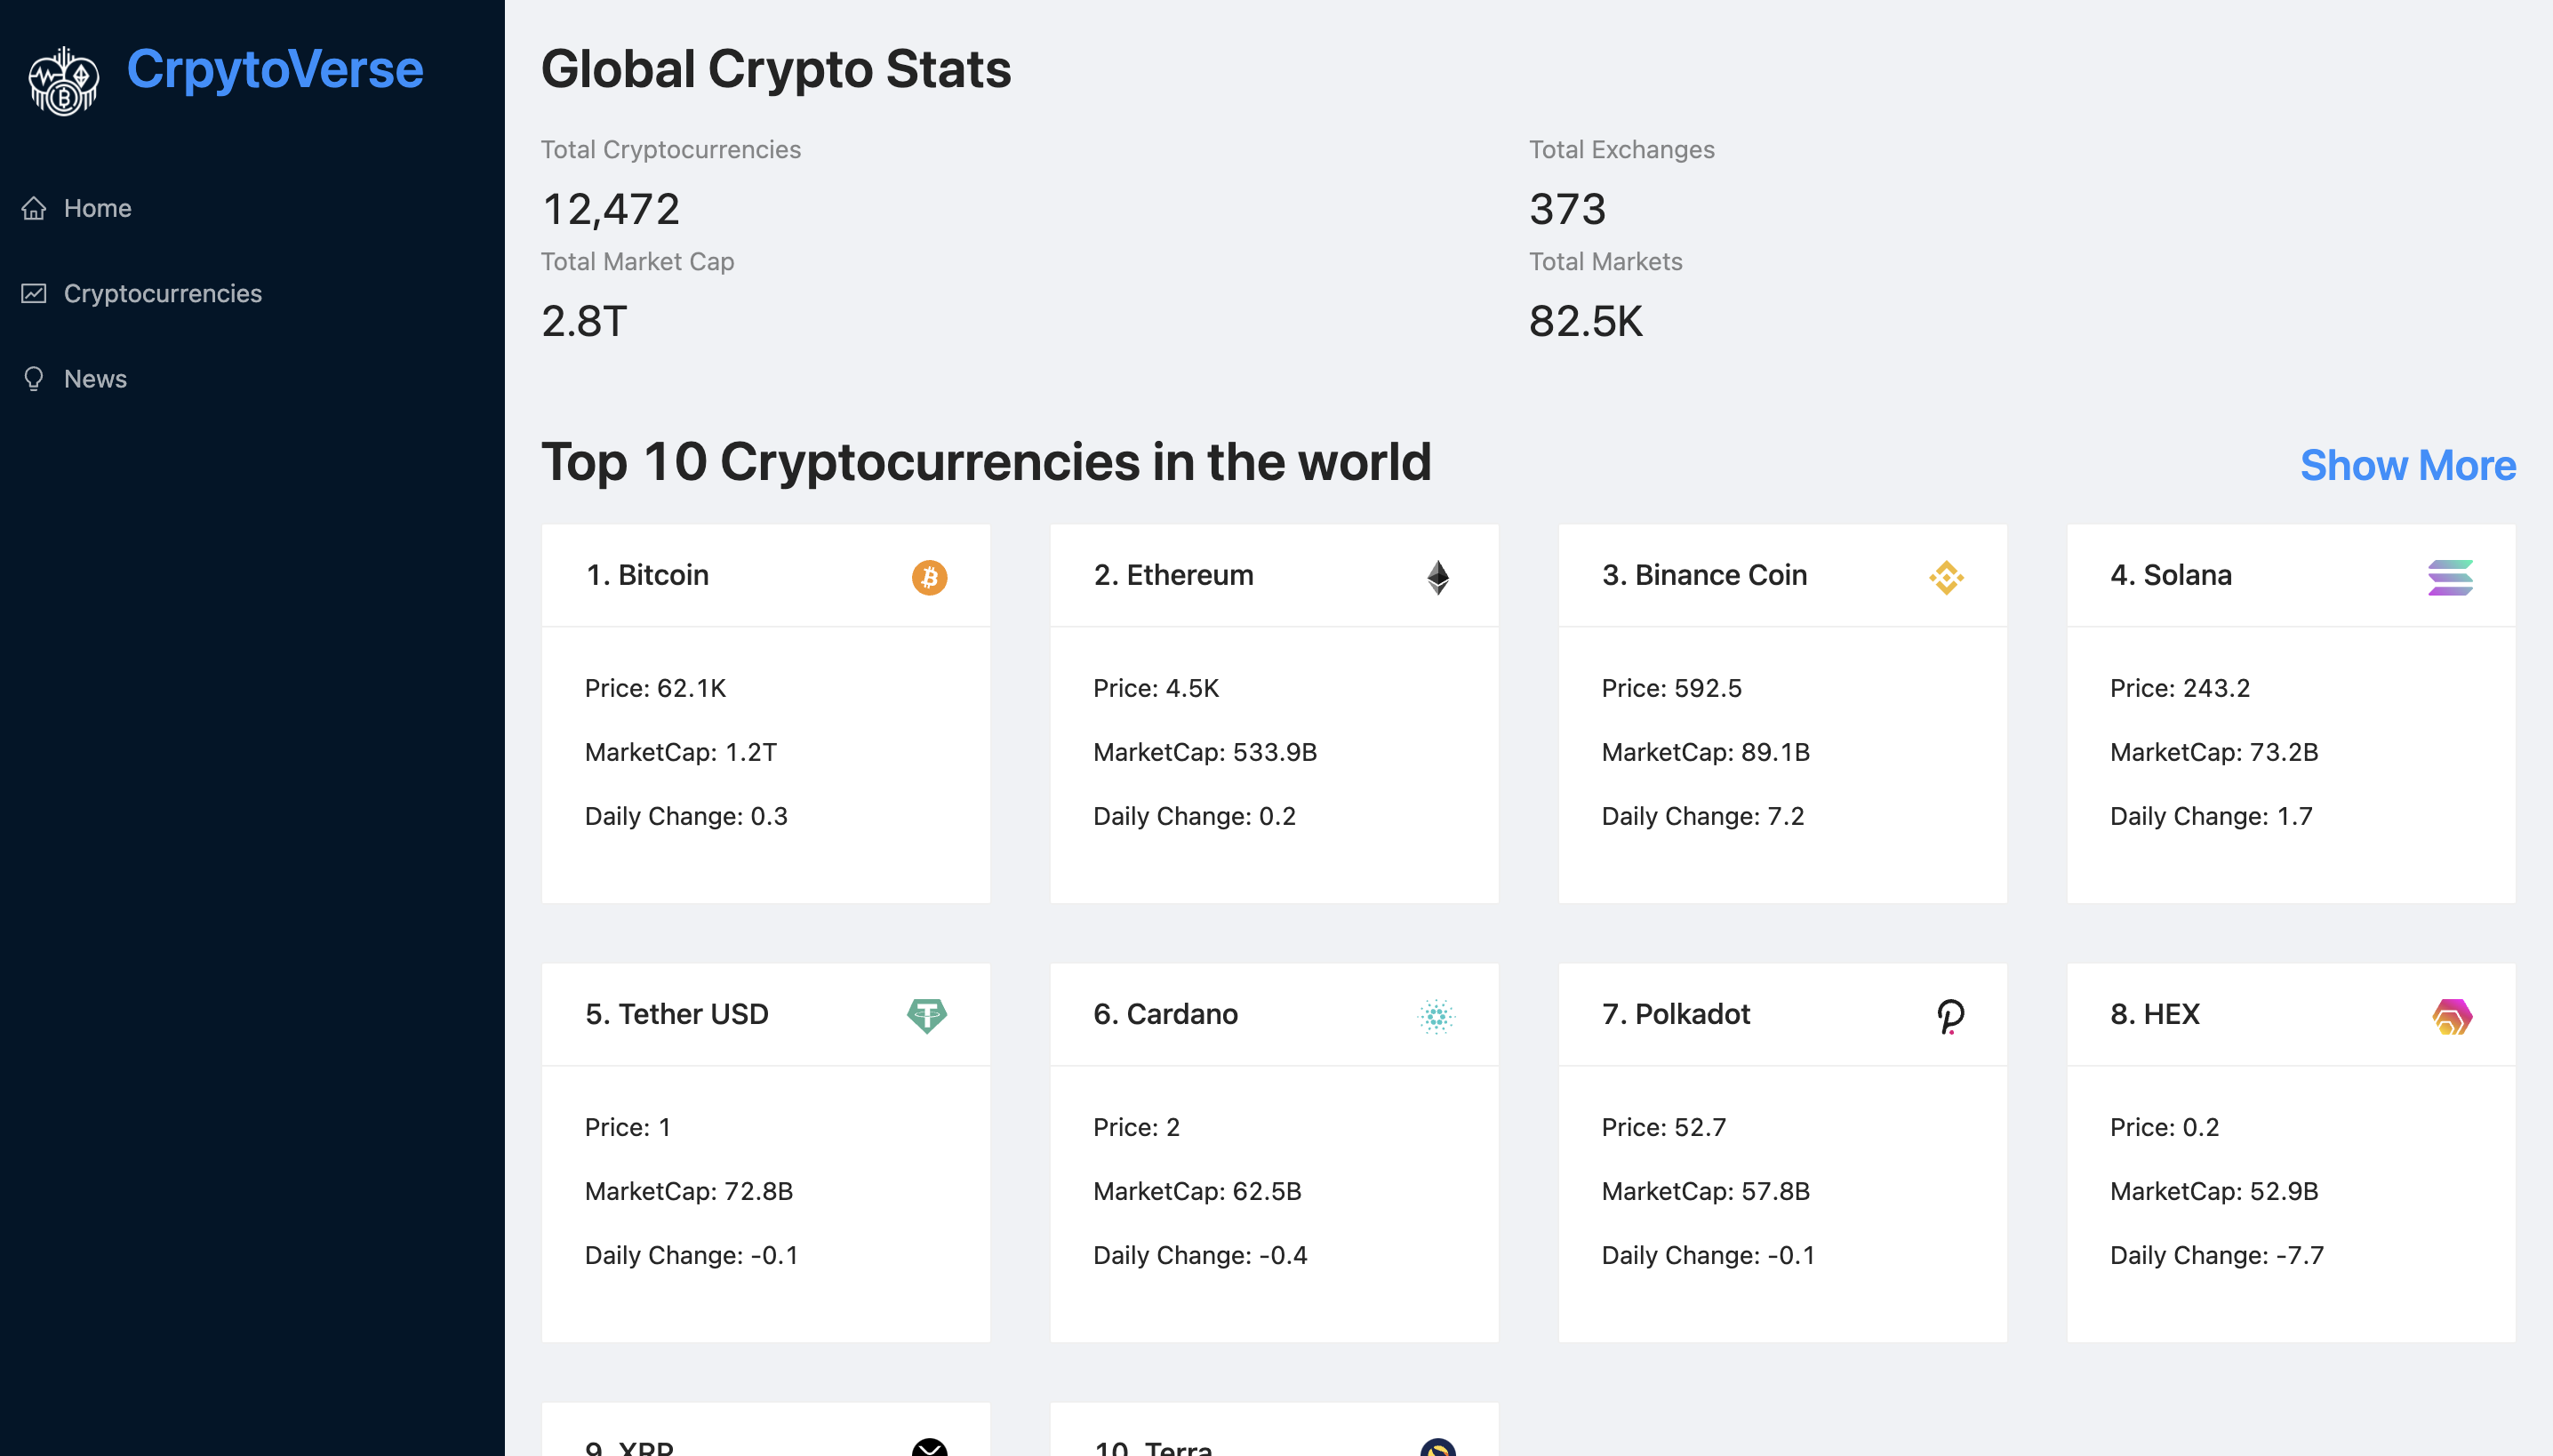The width and height of the screenshot is (2553, 1456).
Task: Select the Cardano icon
Action: tap(1437, 1015)
